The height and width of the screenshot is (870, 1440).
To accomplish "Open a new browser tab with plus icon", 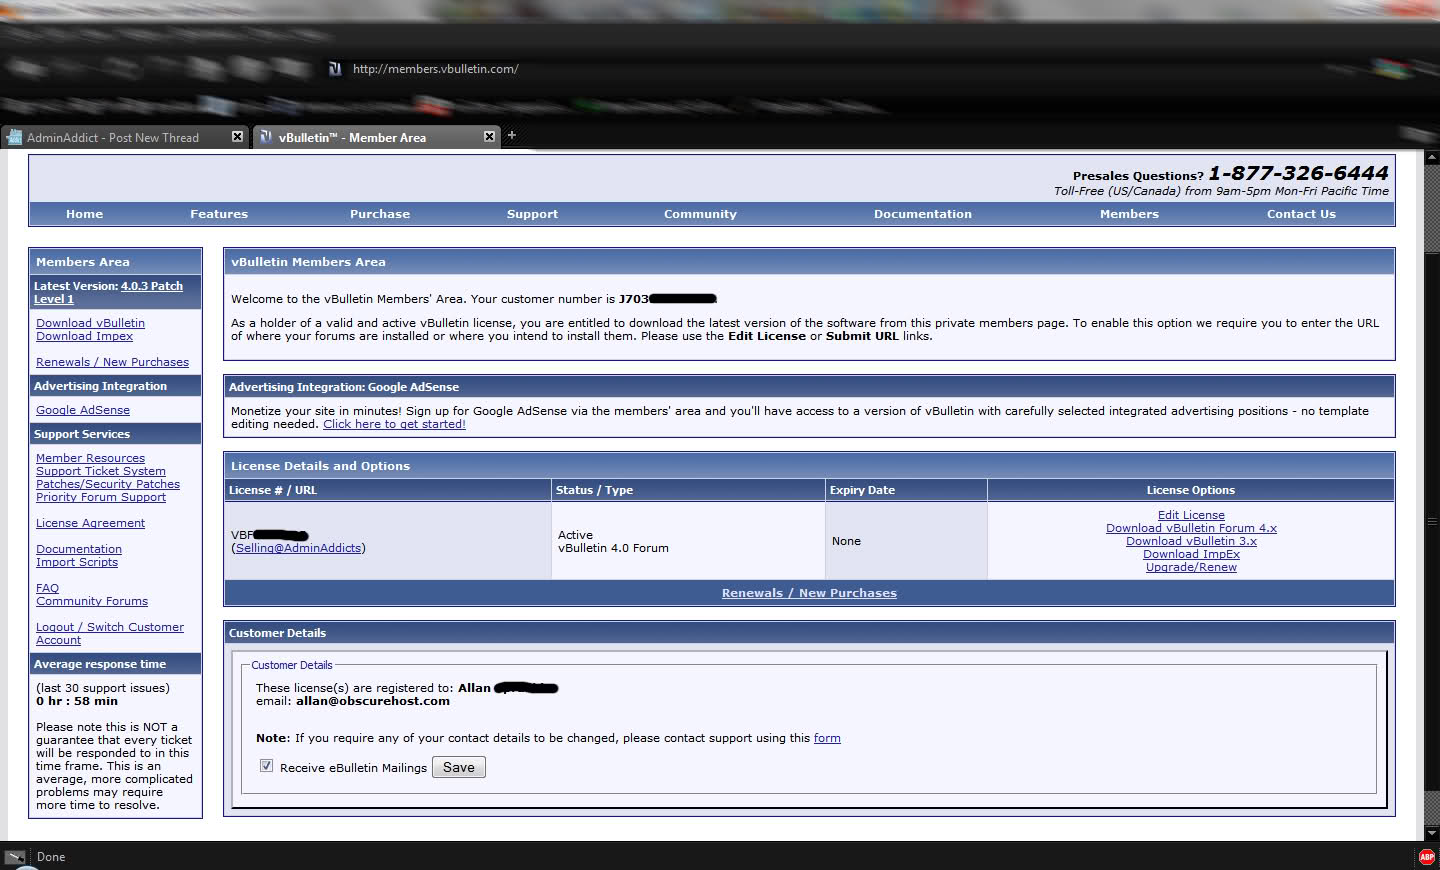I will tap(512, 135).
